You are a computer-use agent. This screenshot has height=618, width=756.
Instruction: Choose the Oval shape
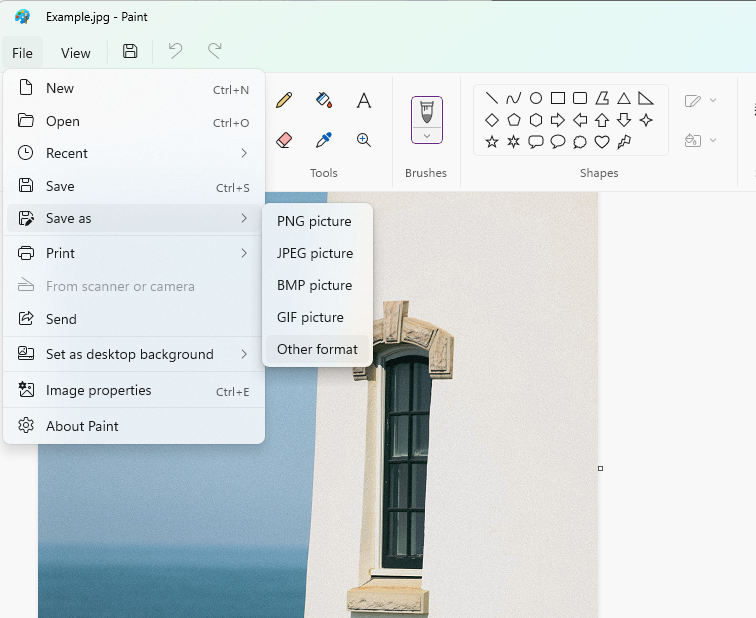(x=536, y=98)
